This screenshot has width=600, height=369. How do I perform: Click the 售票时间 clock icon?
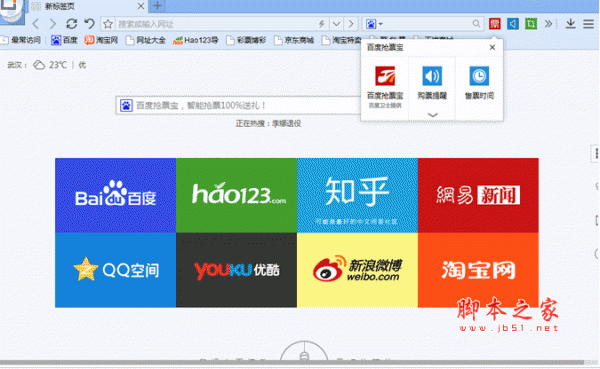point(479,76)
